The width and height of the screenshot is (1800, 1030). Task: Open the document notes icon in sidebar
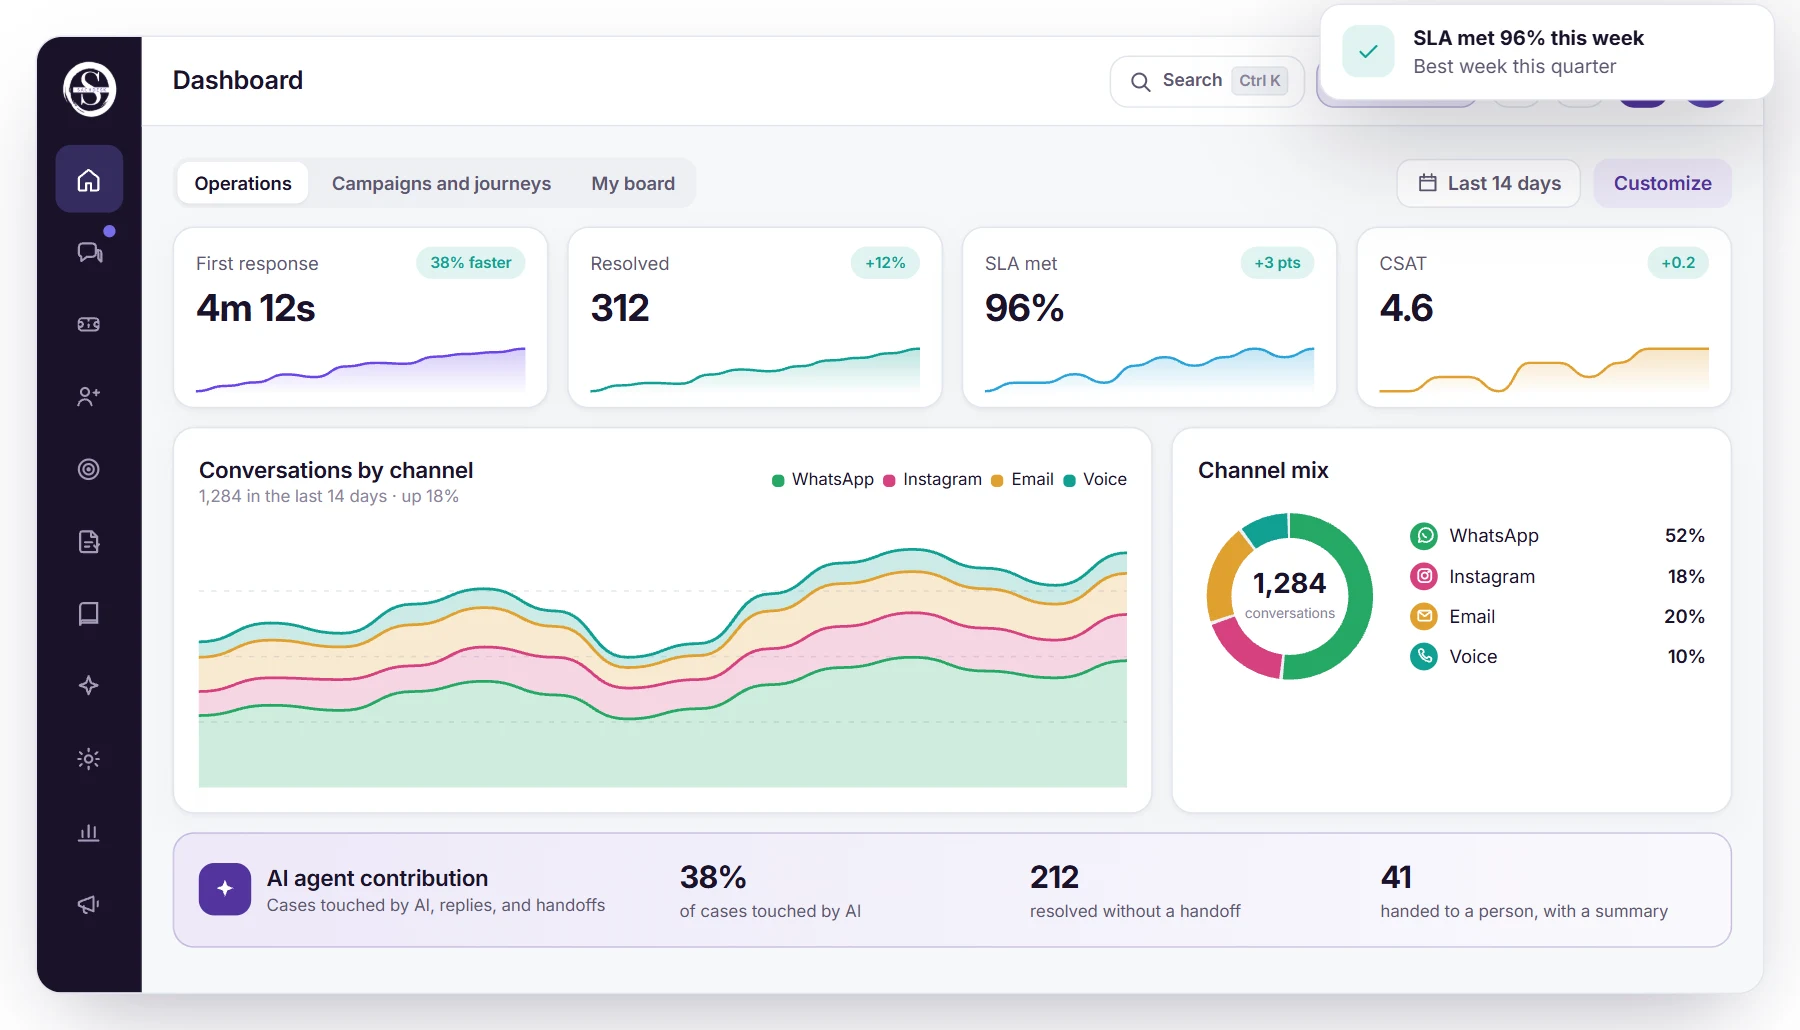(89, 542)
